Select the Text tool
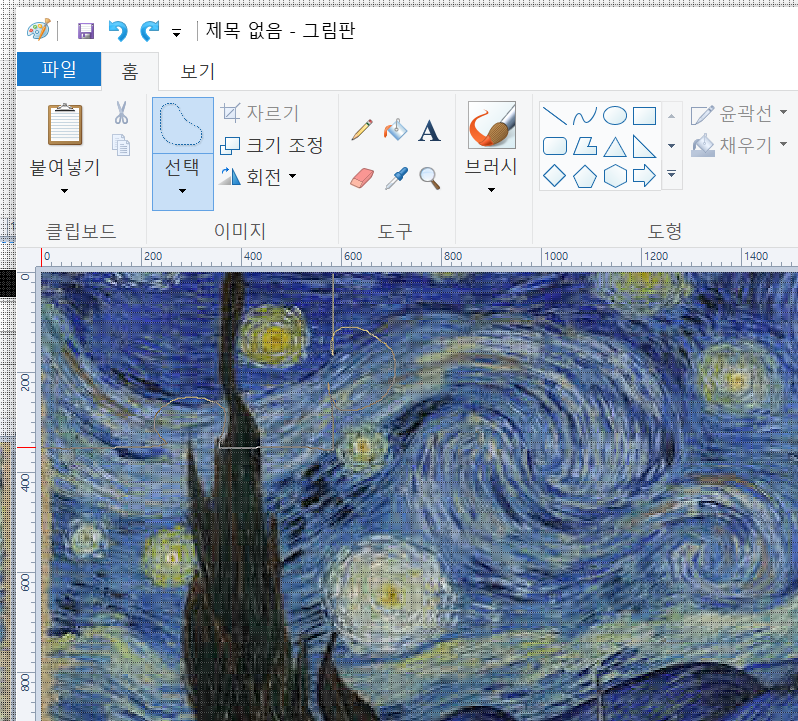The width and height of the screenshot is (798, 721). point(429,131)
